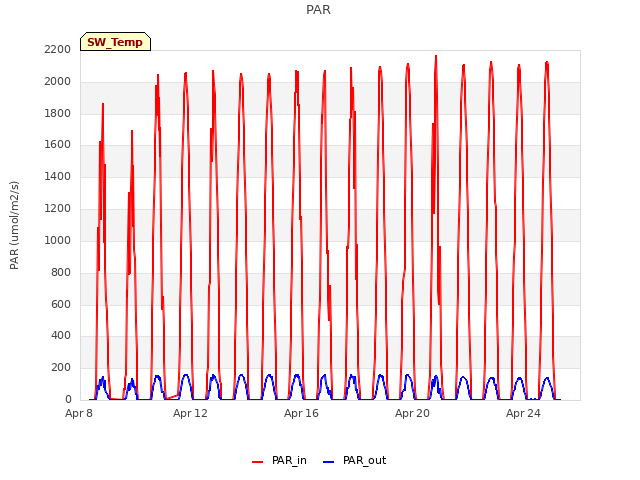640x480 pixels.
Task: Click the Apr 24 x-axis label
Action: click(x=523, y=413)
